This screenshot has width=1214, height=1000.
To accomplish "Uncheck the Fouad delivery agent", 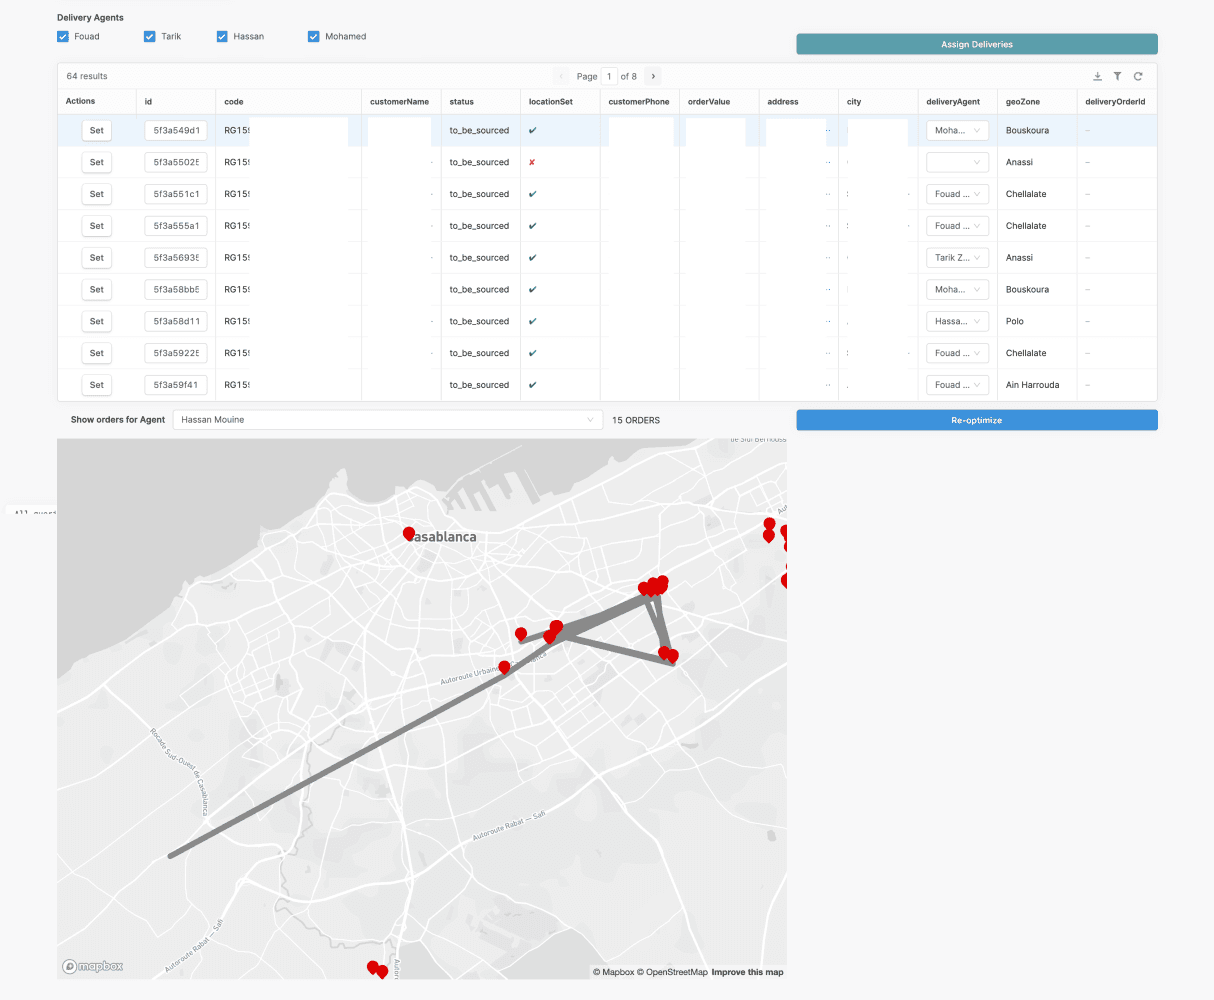I will pos(63,37).
